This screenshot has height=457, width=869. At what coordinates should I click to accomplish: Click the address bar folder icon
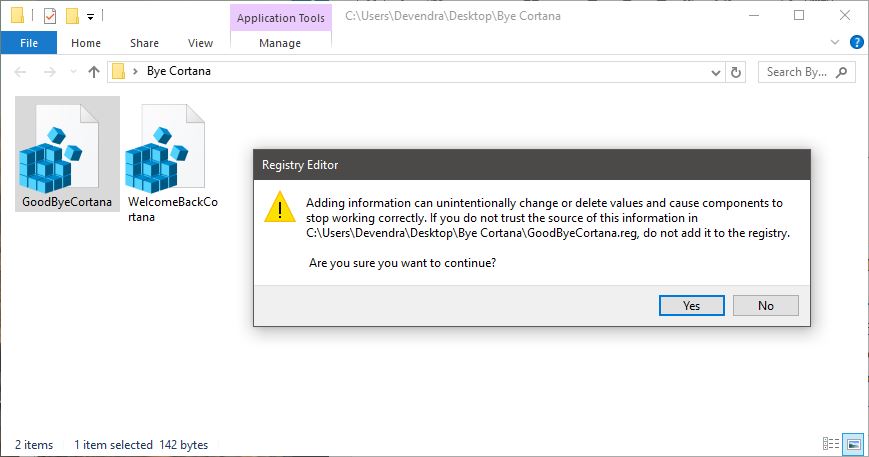click(118, 71)
